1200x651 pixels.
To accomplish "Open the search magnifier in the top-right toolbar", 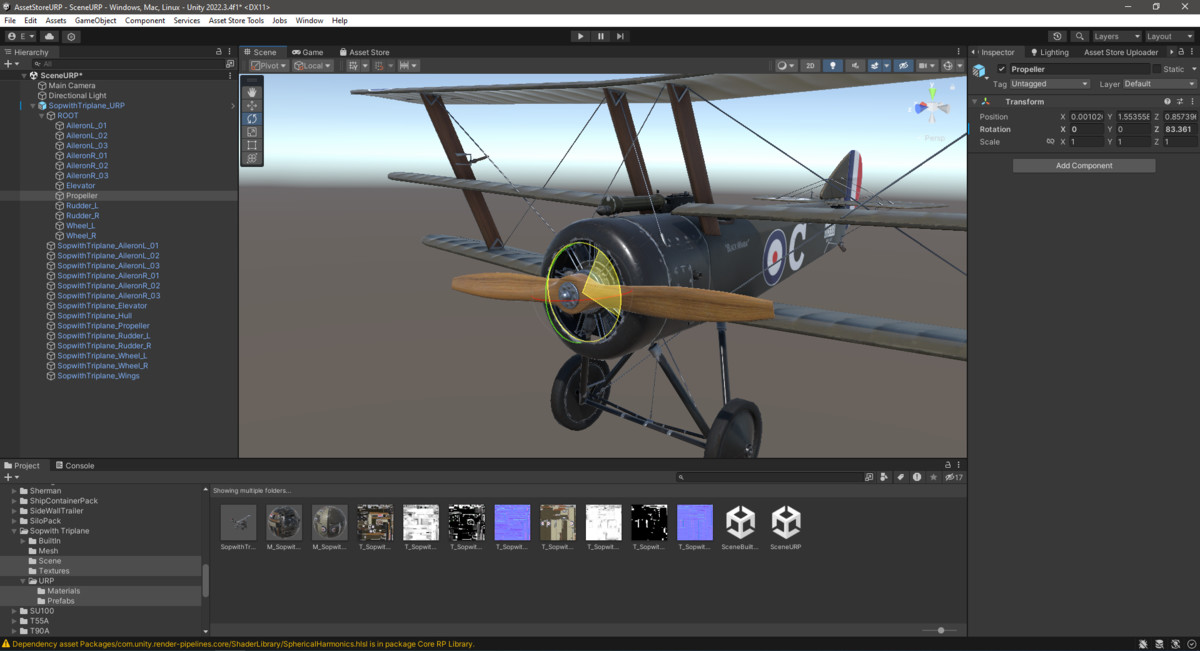I will [x=1080, y=35].
